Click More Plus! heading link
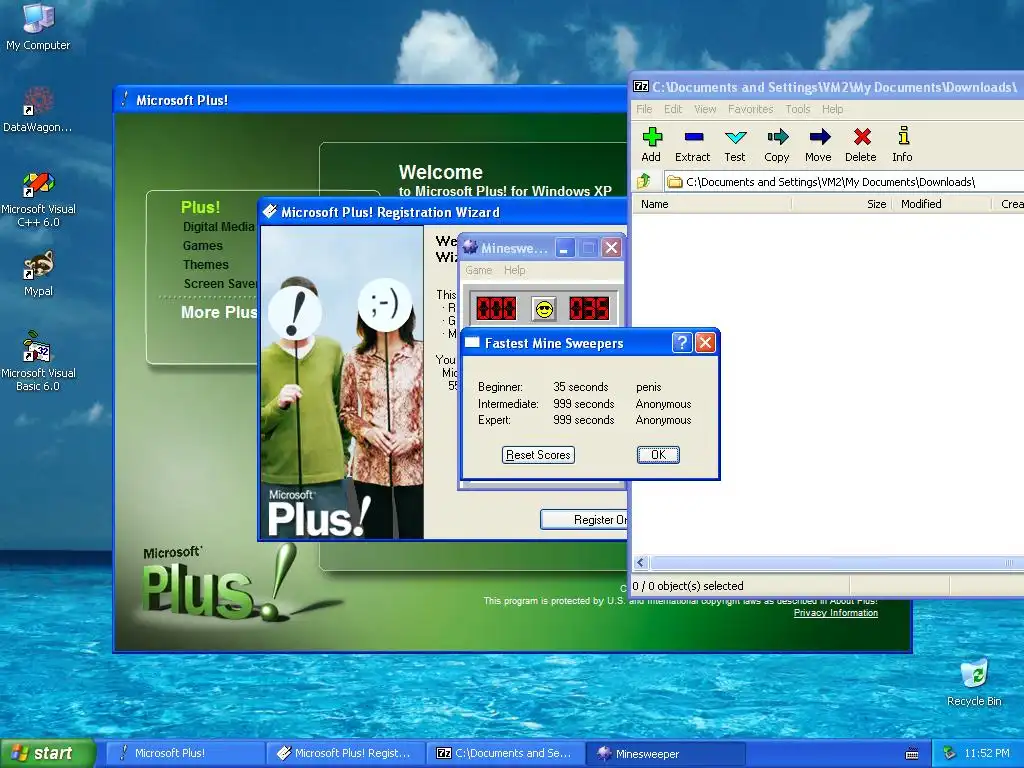The height and width of the screenshot is (768, 1024). click(219, 312)
